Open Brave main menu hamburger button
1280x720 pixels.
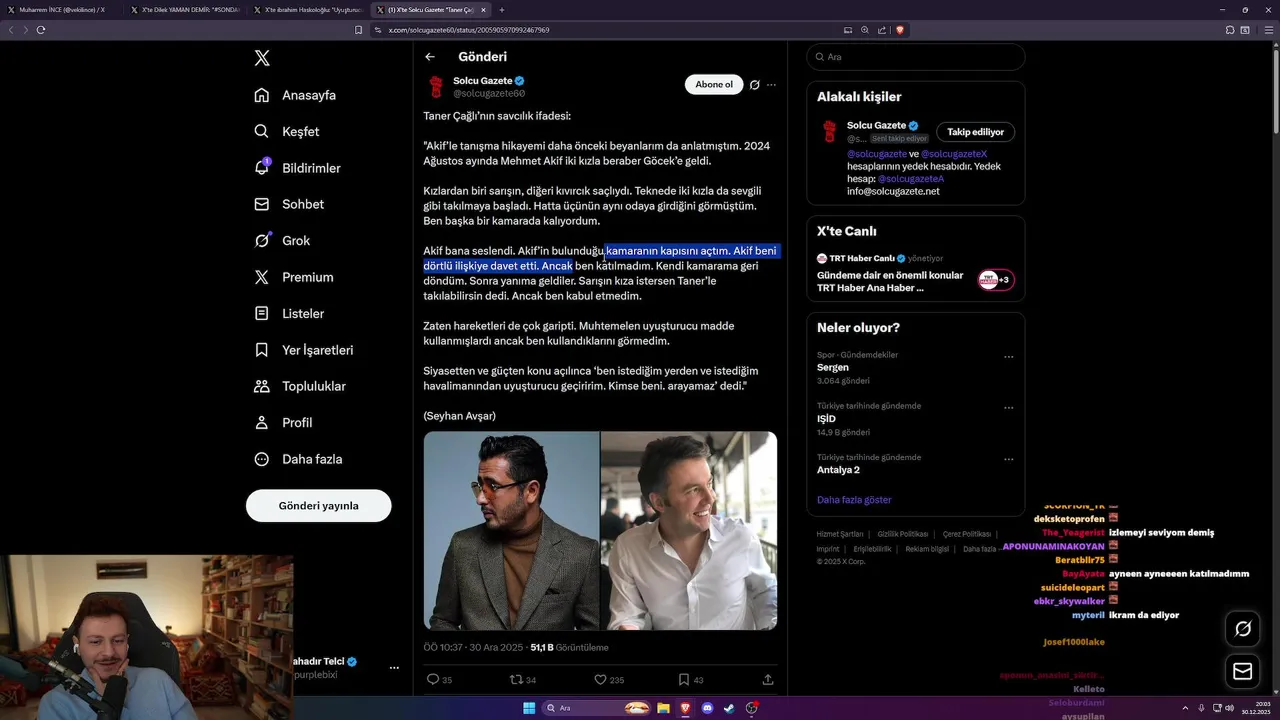tap(1268, 30)
